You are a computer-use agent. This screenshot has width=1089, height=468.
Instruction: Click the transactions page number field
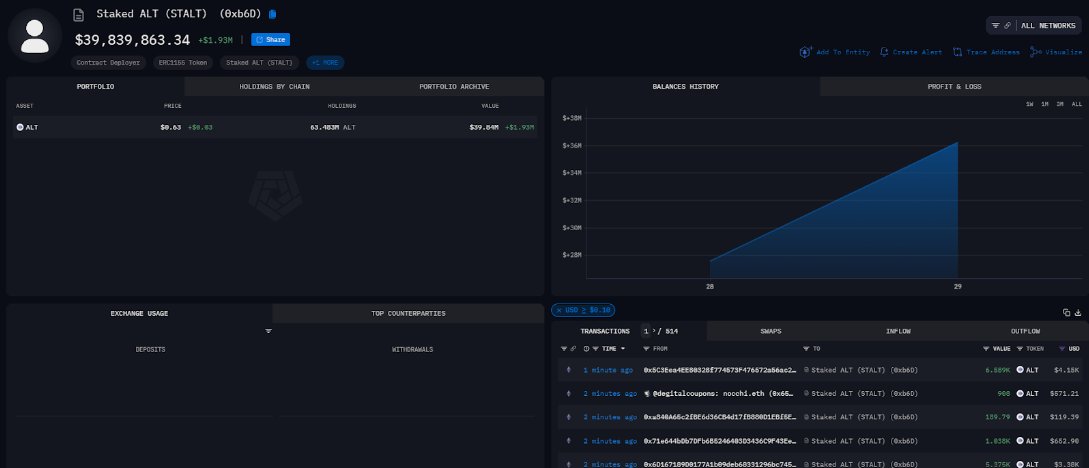(646, 331)
